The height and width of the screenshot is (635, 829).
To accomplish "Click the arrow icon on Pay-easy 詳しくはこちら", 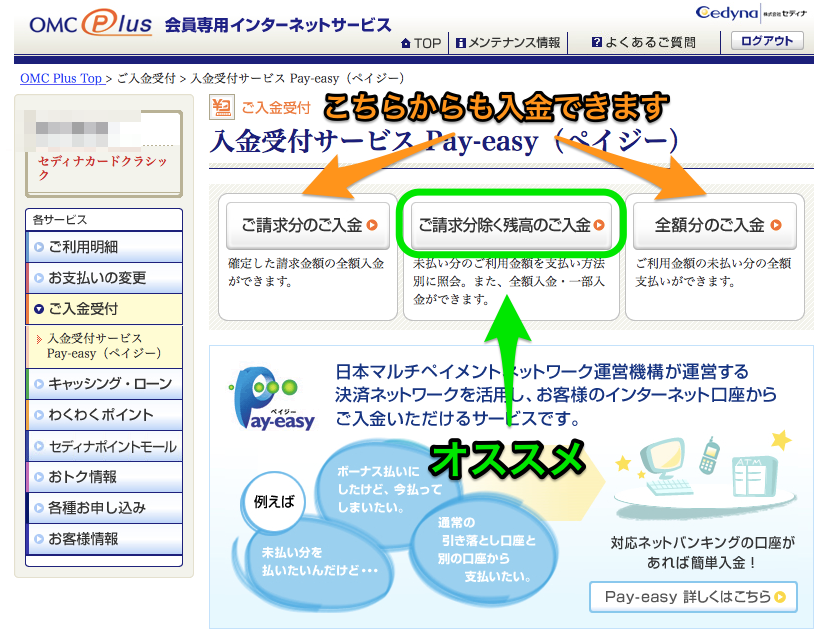I will (780, 597).
